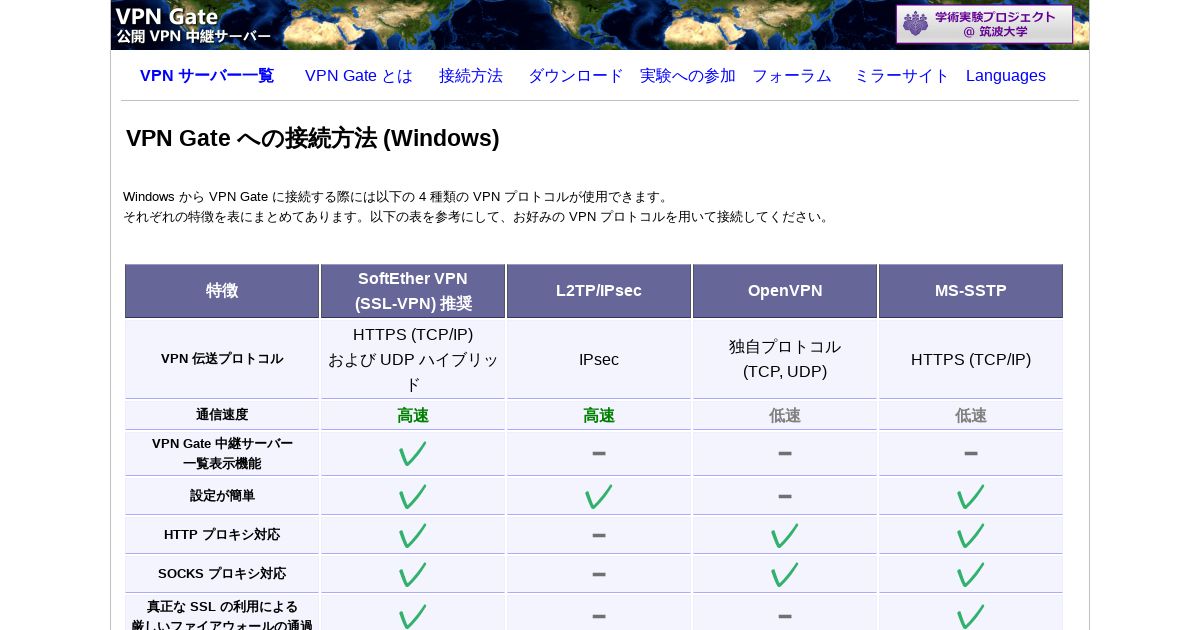This screenshot has width=1200, height=630.
Task: Click SoftEther checkmark in 真正な SSL row
Action: 413,616
